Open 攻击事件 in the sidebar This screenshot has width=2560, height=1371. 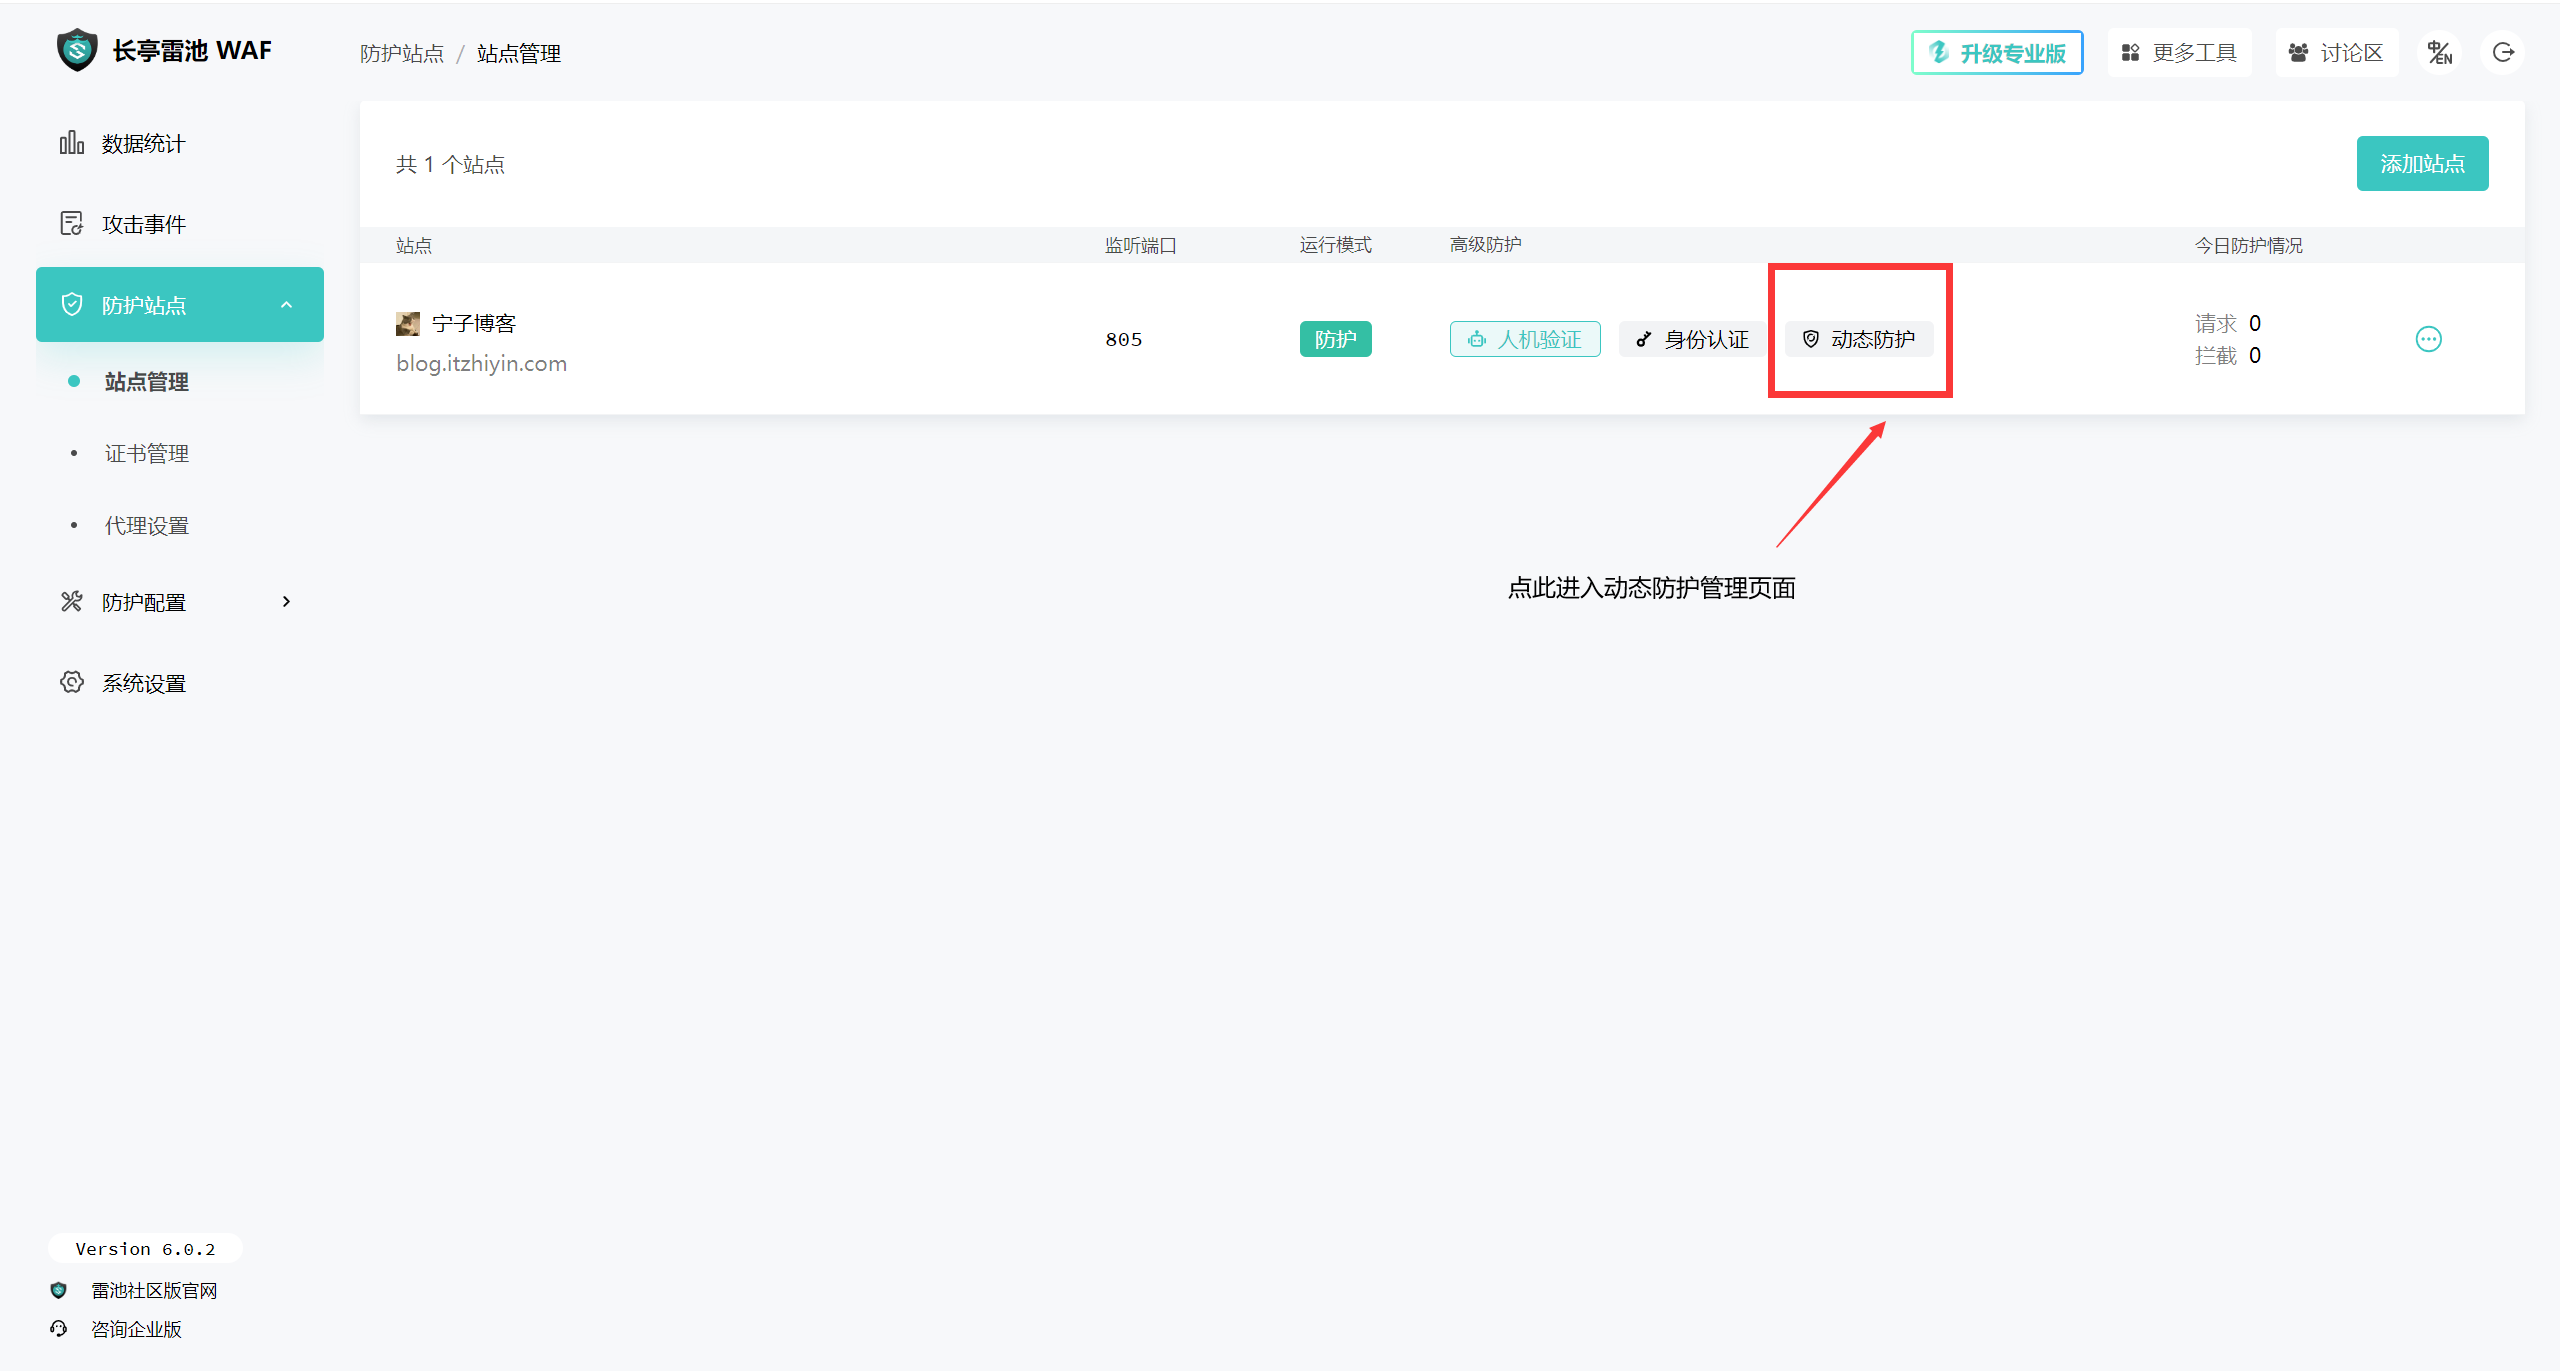point(143,224)
